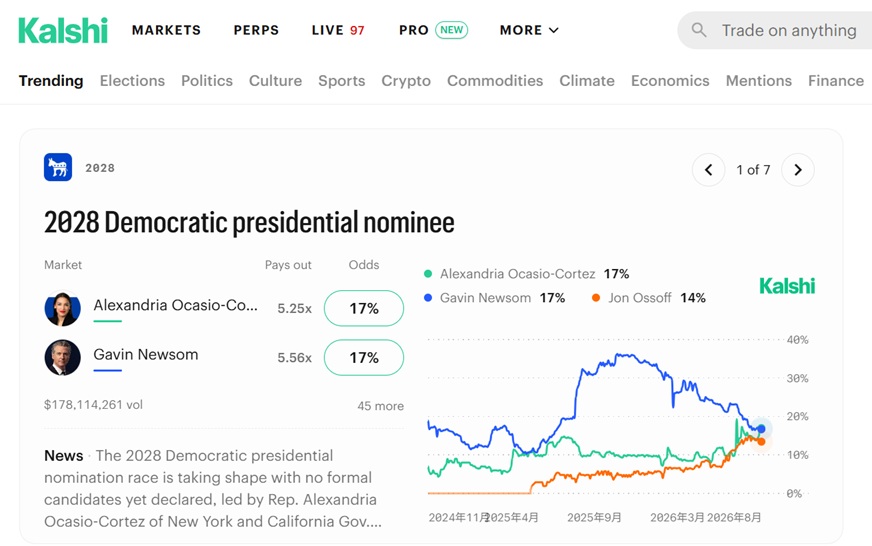The width and height of the screenshot is (872, 546).
Task: Select the 17% odds button for Newsom
Action: (x=364, y=358)
